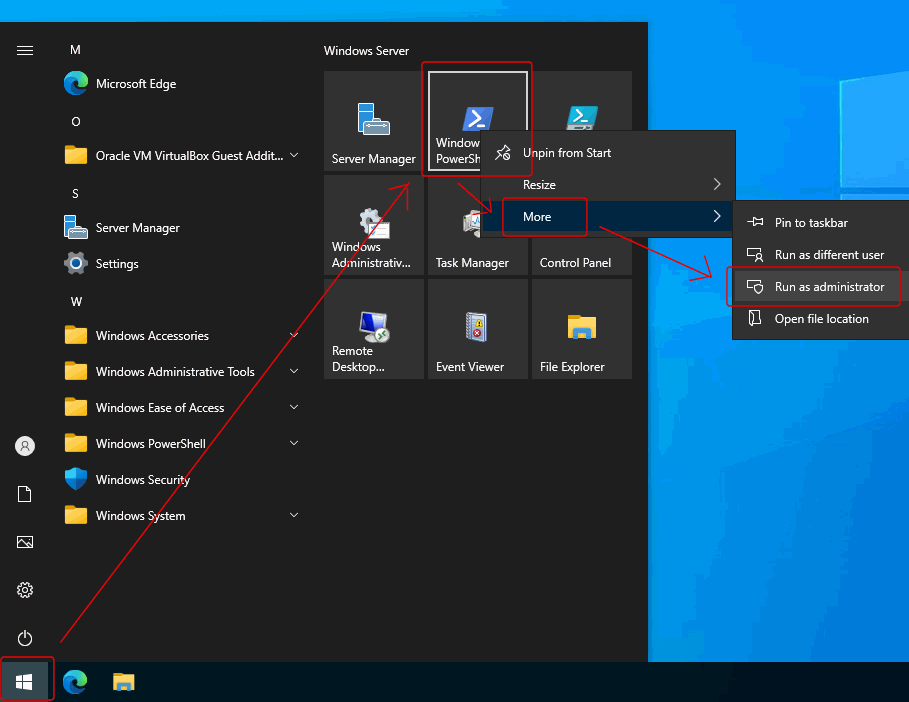This screenshot has height=702, width=909.
Task: Open Settings gear in the Start sidebar
Action: (25, 590)
